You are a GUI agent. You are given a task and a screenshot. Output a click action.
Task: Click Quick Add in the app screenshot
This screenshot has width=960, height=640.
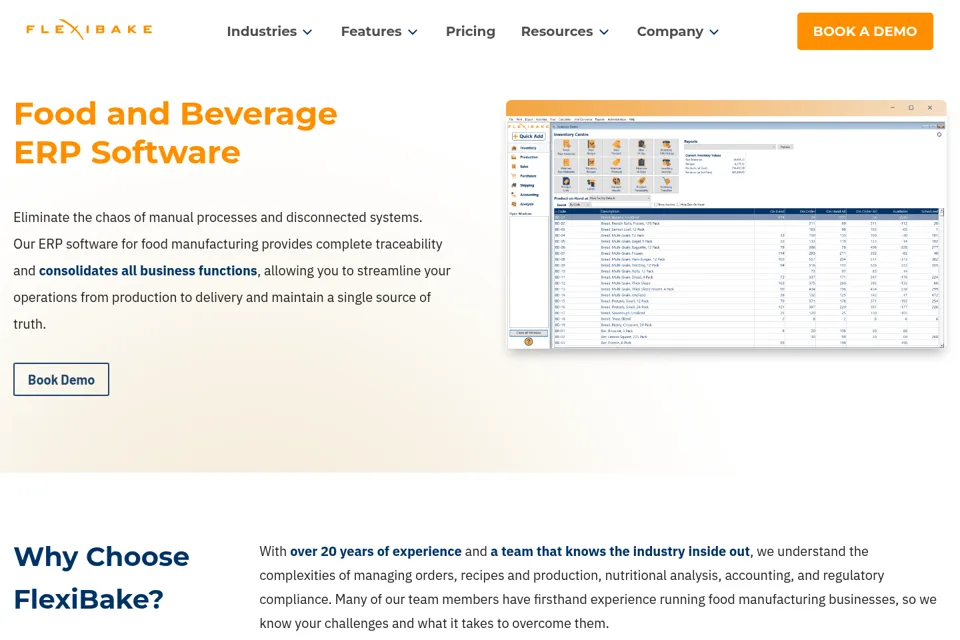(x=528, y=136)
